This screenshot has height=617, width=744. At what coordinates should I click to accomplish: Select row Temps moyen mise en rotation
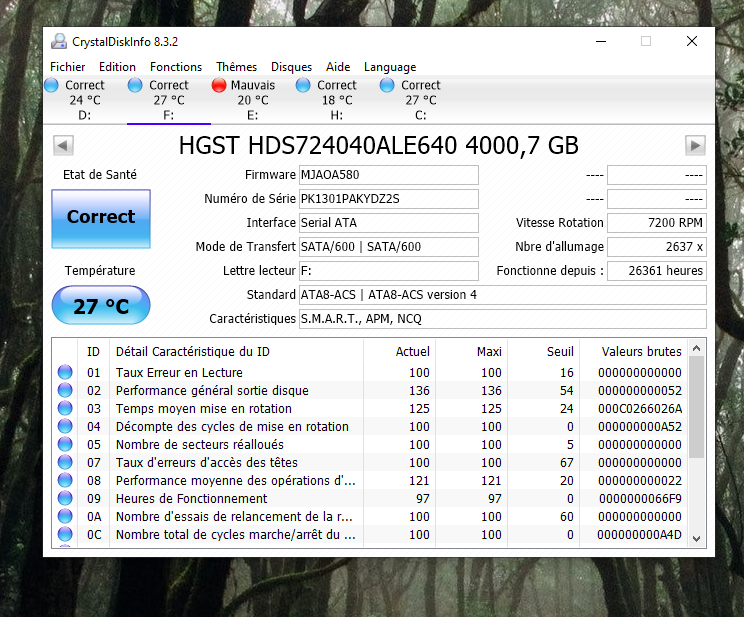pyautogui.click(x=370, y=409)
